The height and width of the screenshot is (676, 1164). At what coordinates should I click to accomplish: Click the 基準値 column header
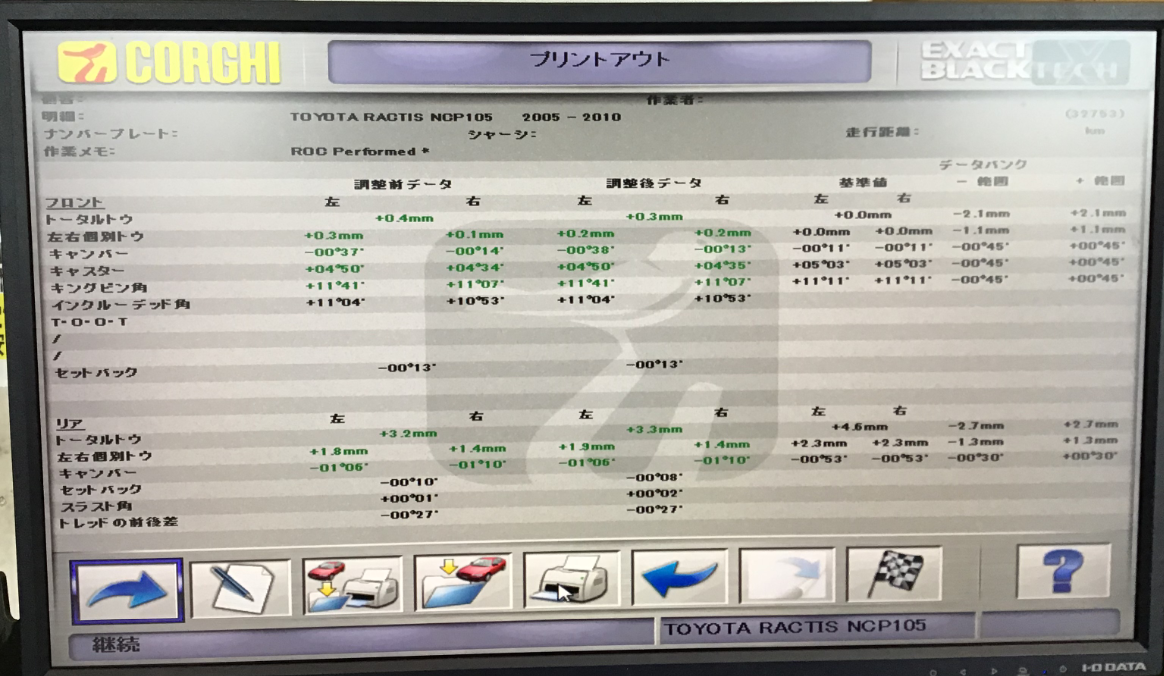click(863, 182)
